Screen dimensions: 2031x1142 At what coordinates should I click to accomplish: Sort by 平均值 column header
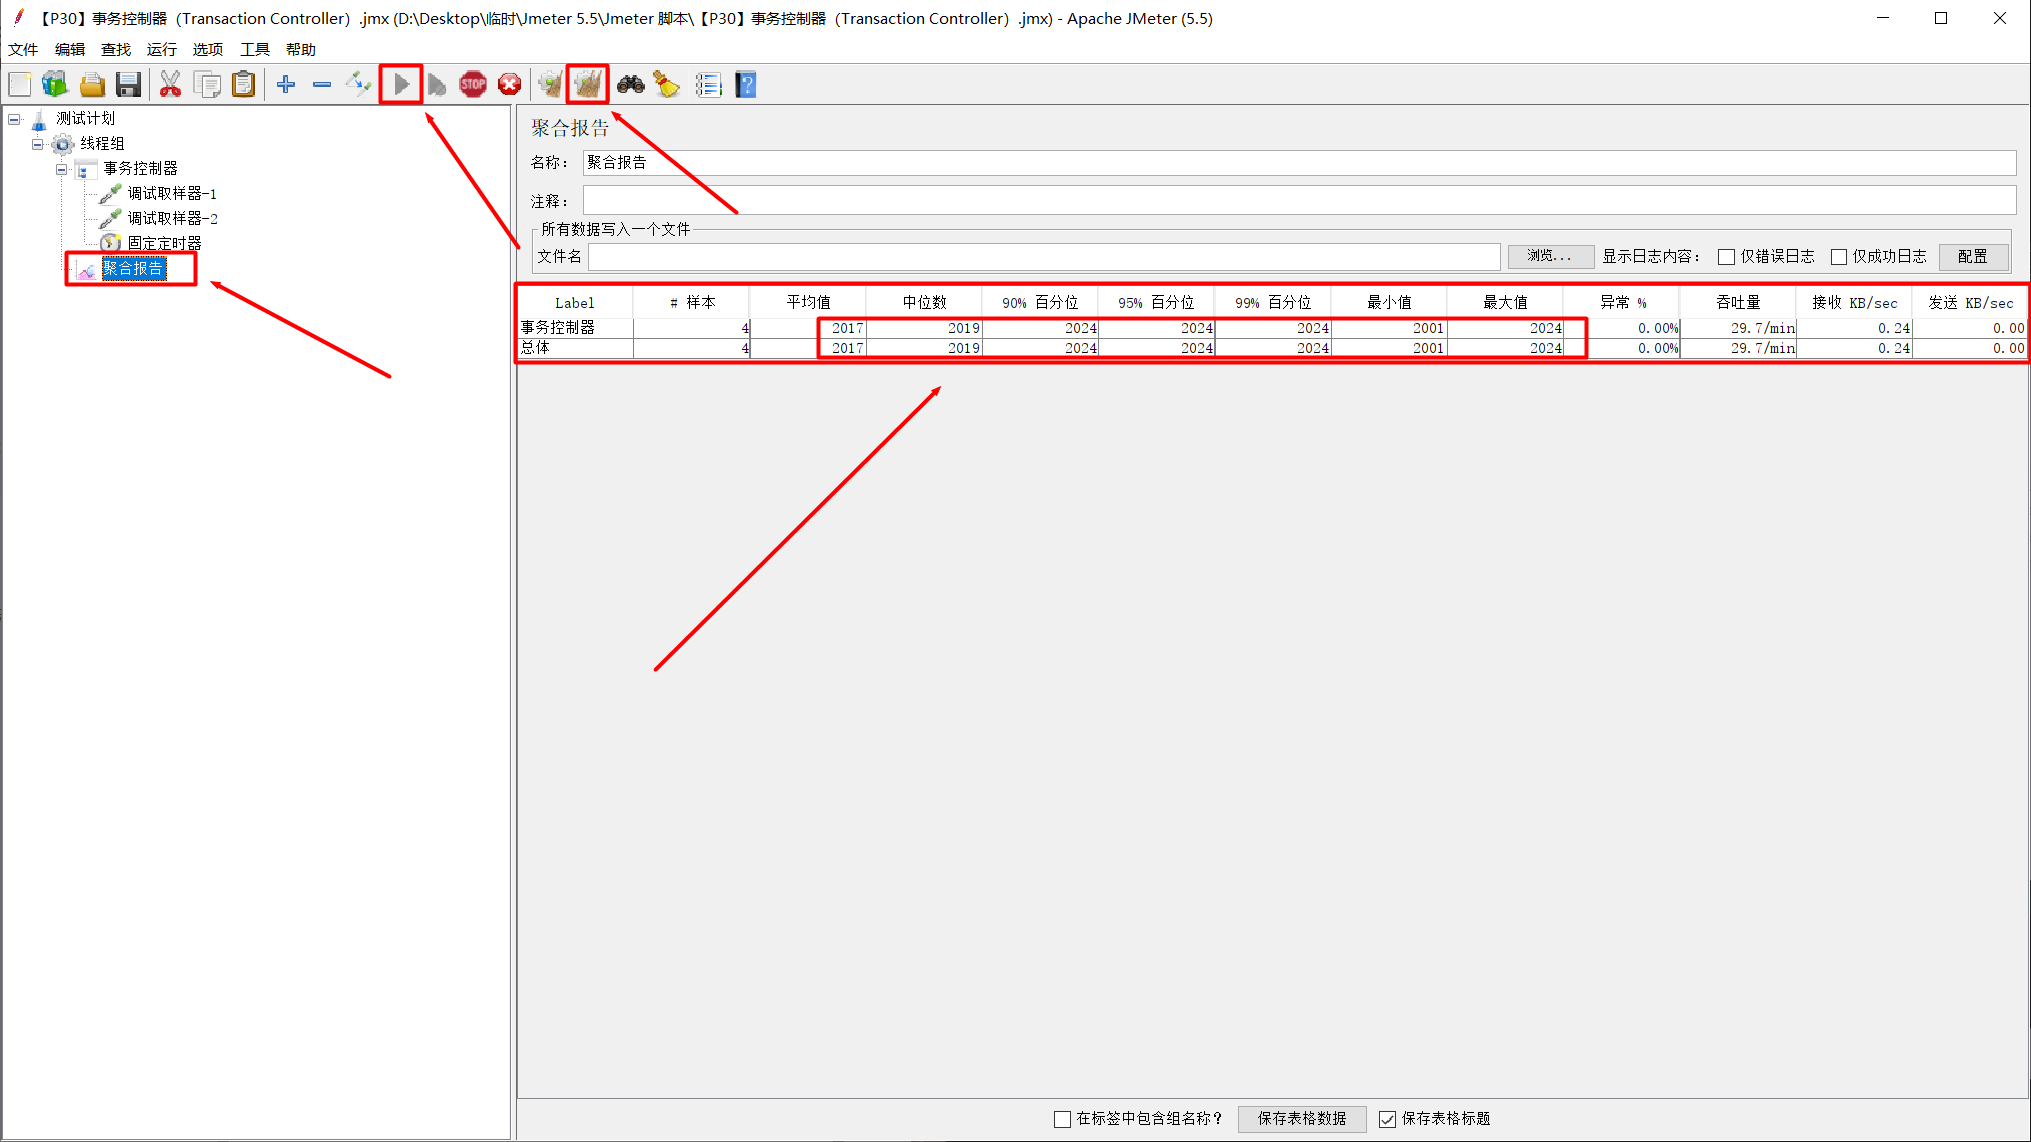808,303
